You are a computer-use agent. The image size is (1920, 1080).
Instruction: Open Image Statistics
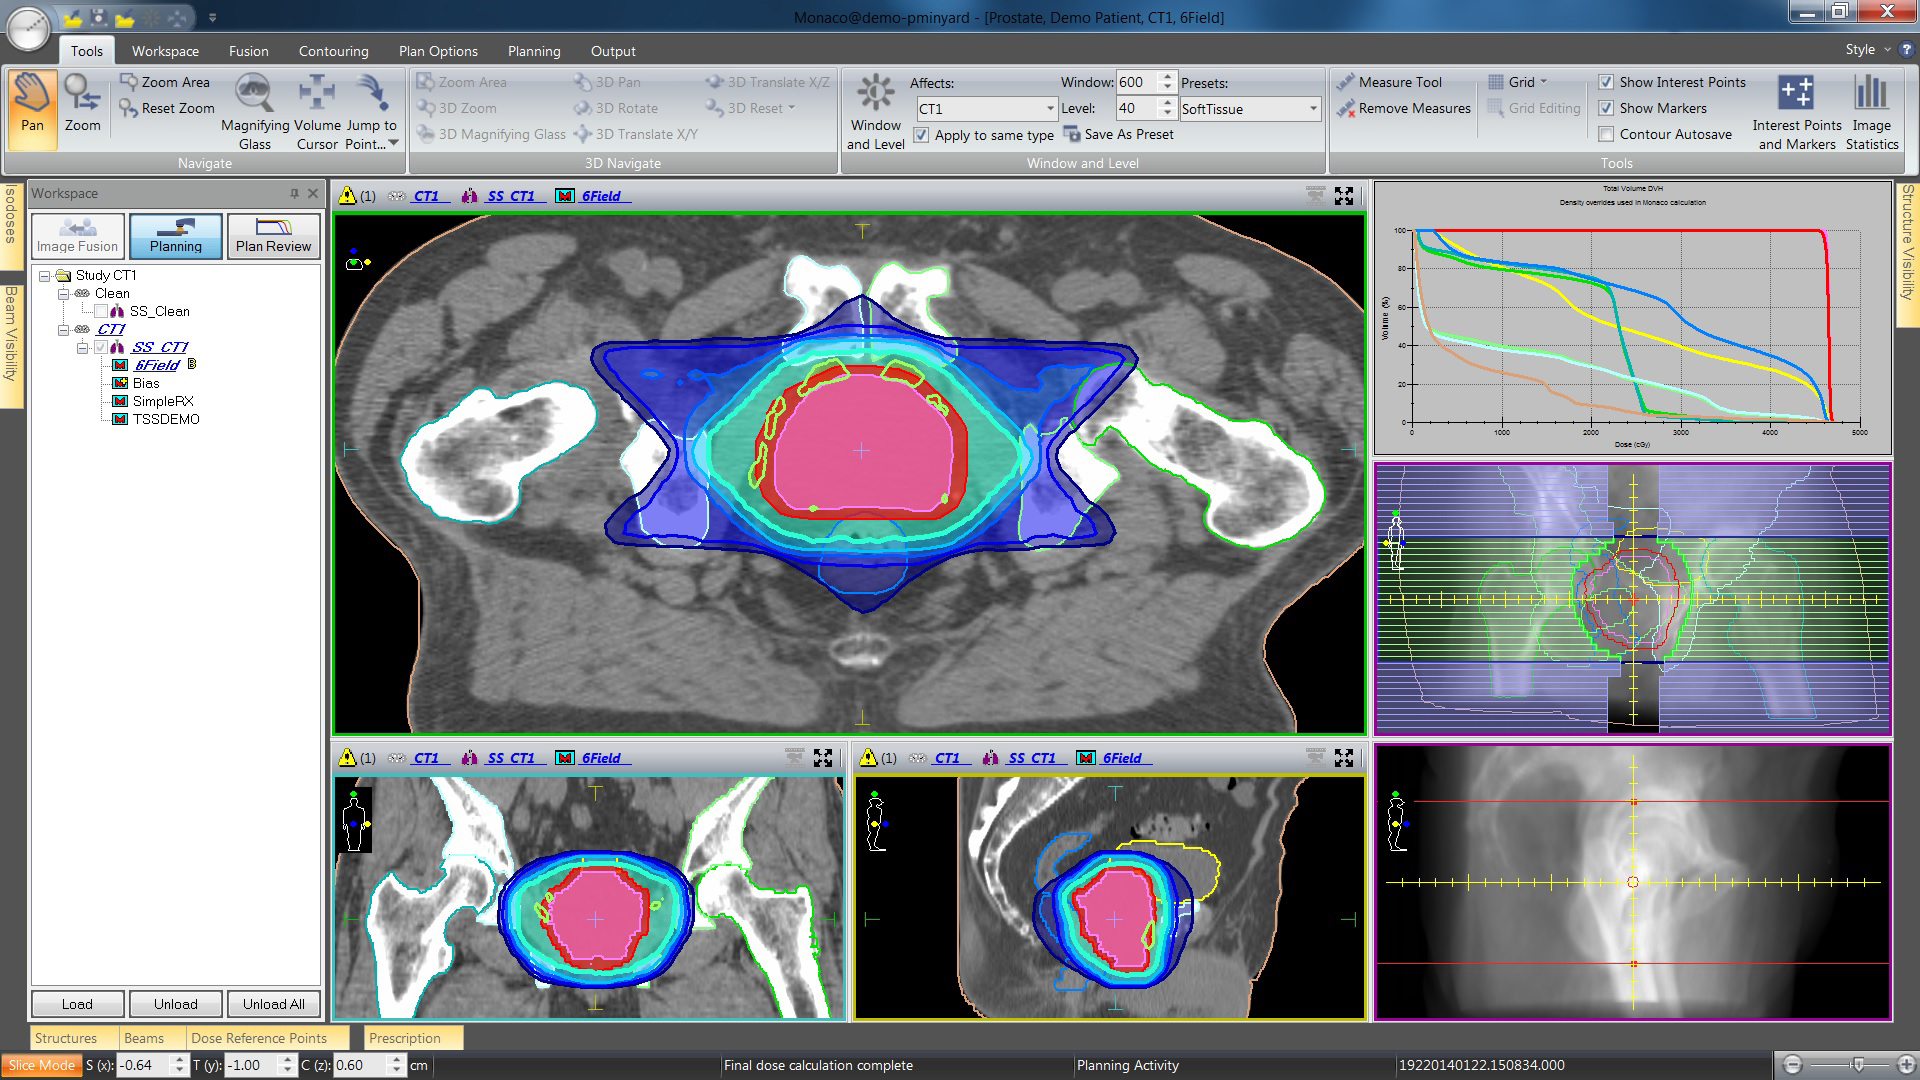pyautogui.click(x=1871, y=111)
